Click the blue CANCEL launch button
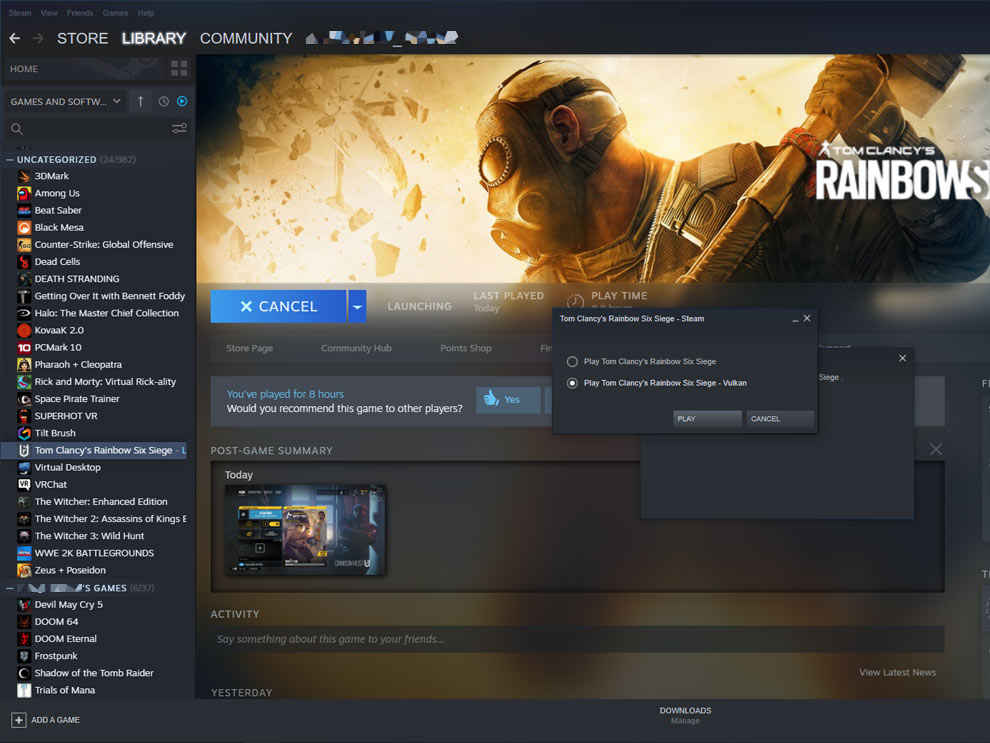This screenshot has width=990, height=743. (x=278, y=306)
